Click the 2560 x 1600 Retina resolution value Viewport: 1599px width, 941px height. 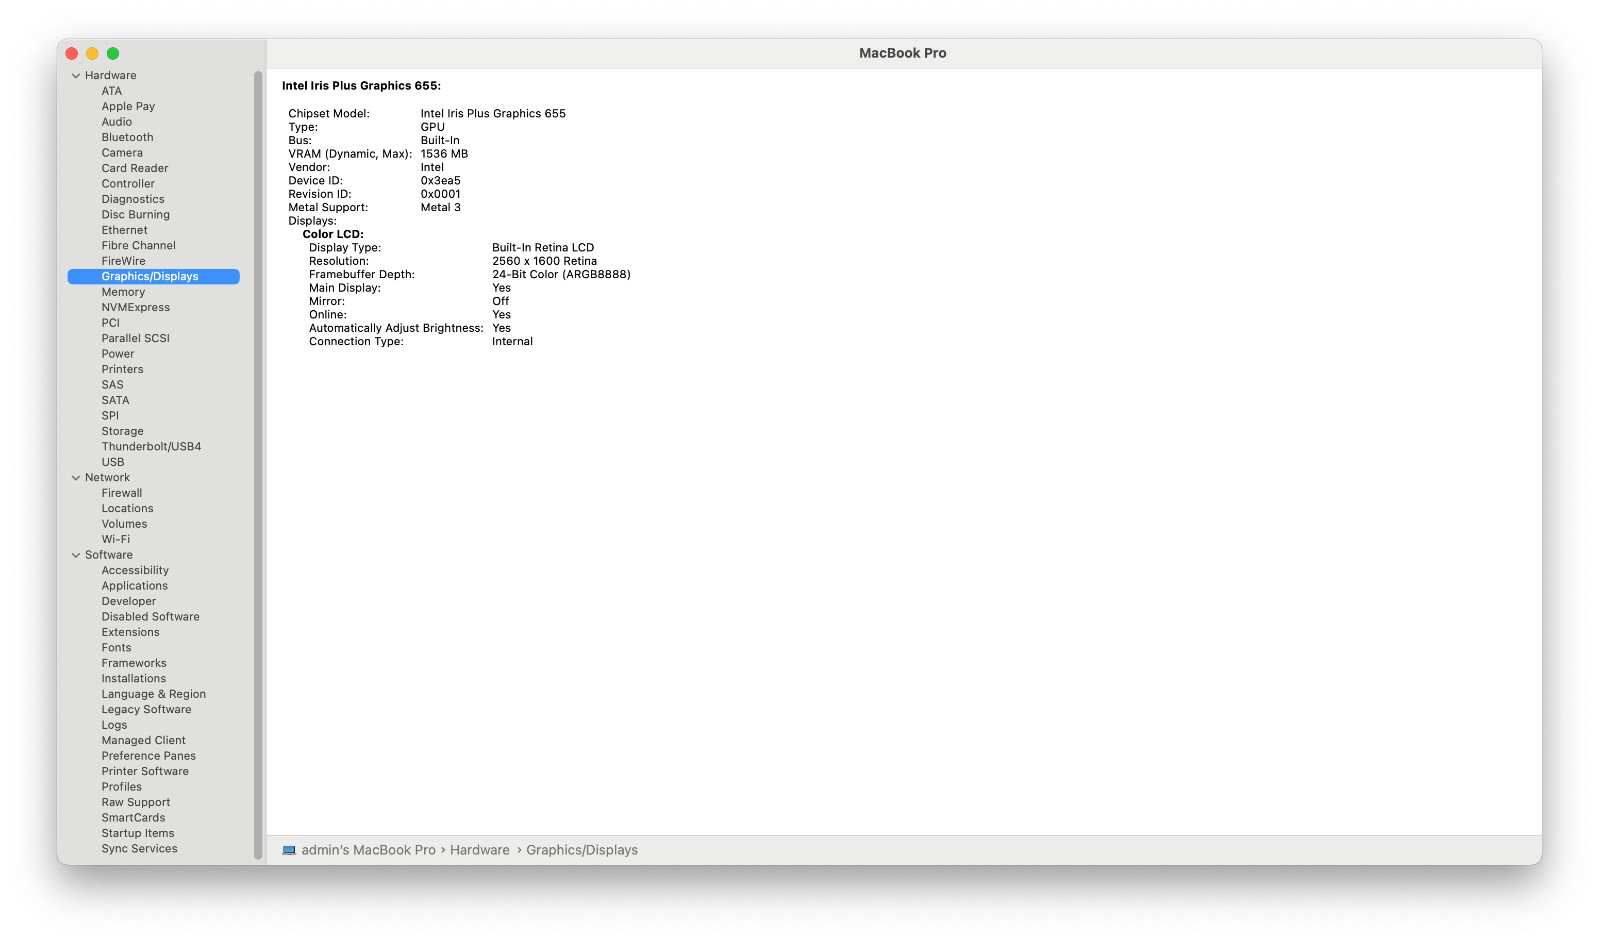coord(544,262)
